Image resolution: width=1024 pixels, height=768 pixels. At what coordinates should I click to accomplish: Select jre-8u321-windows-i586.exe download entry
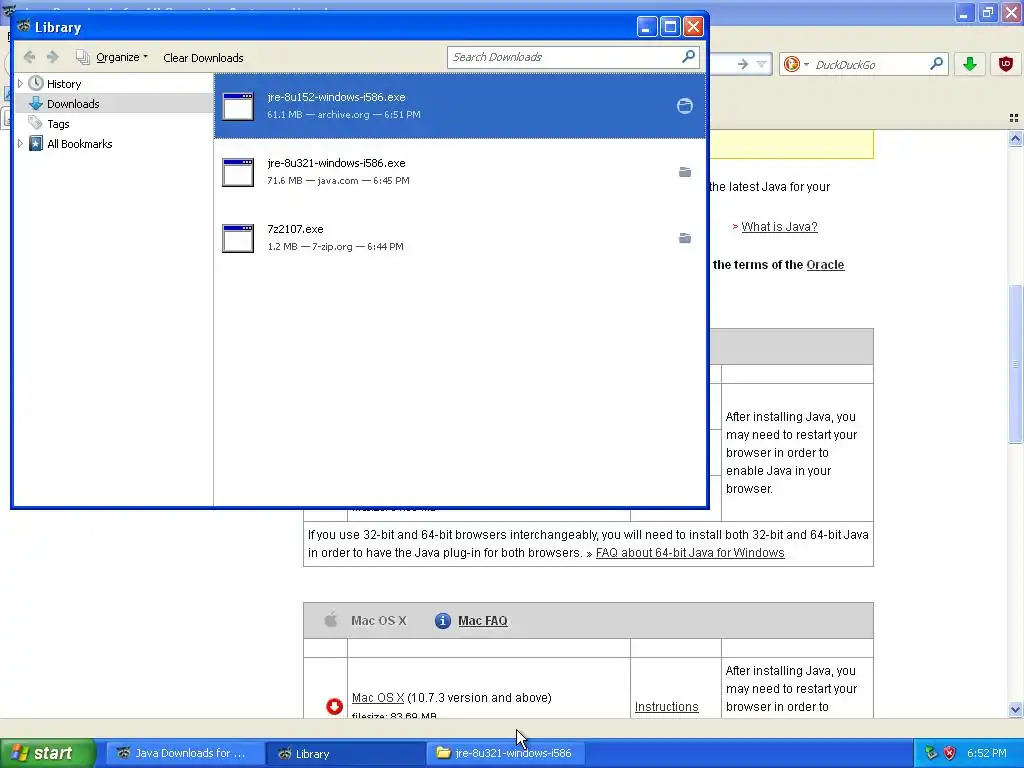pos(460,172)
